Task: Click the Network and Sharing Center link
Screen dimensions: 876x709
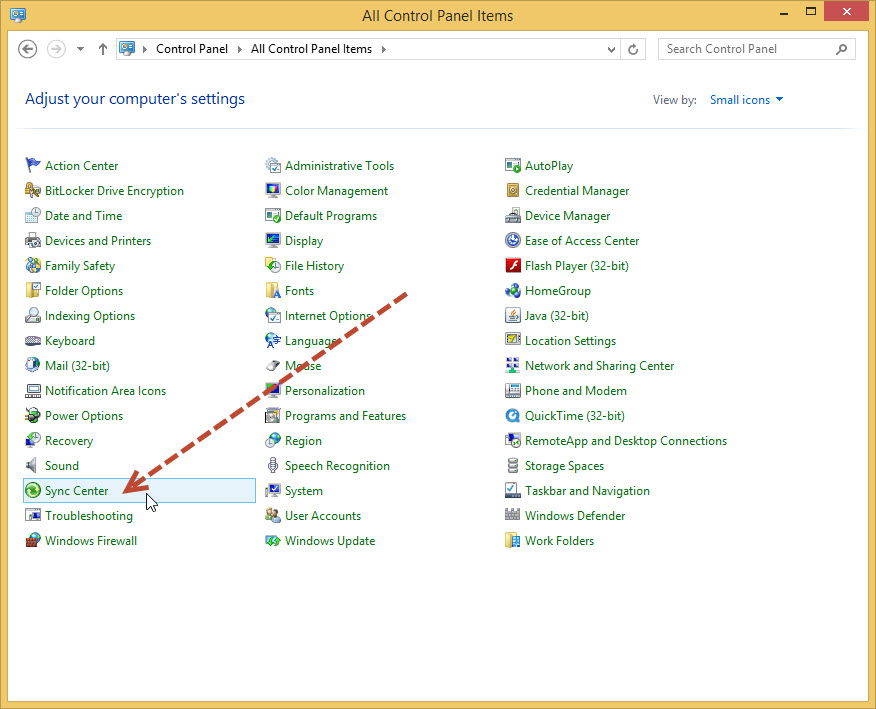Action: [599, 366]
